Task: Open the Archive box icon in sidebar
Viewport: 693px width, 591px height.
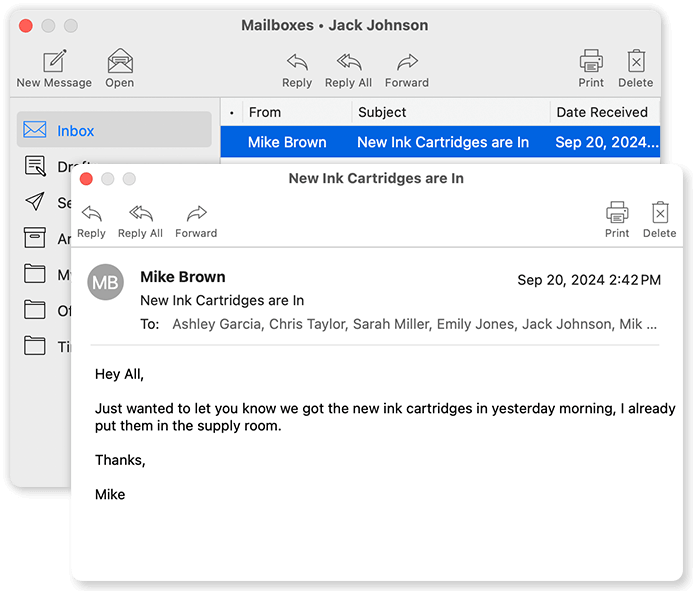Action: click(34, 238)
